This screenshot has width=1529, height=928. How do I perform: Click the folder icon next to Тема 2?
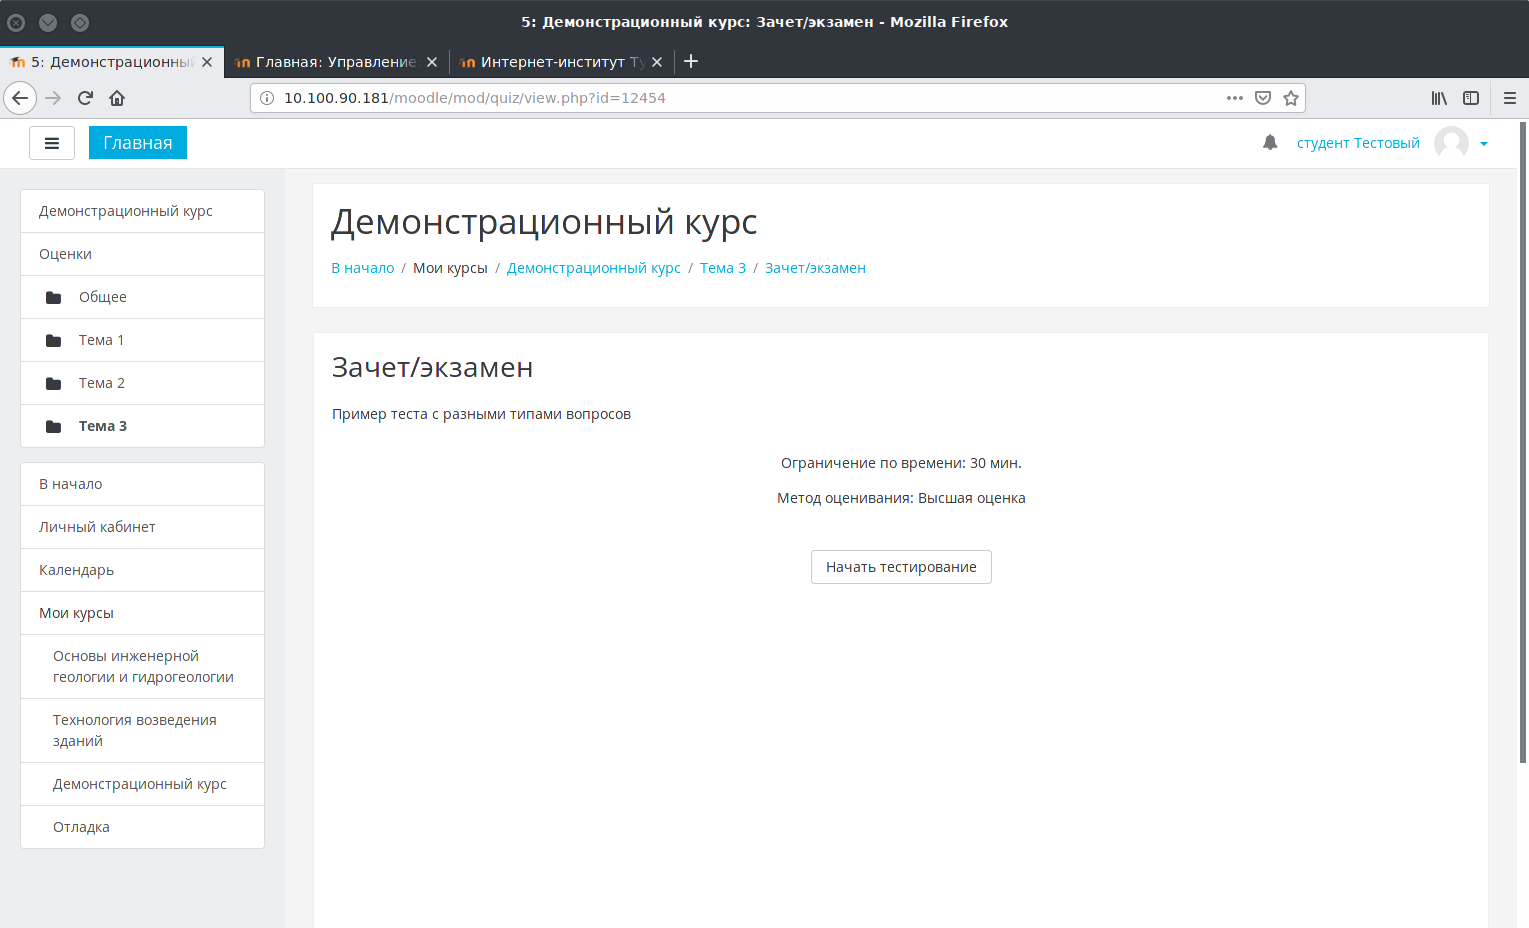coord(54,383)
